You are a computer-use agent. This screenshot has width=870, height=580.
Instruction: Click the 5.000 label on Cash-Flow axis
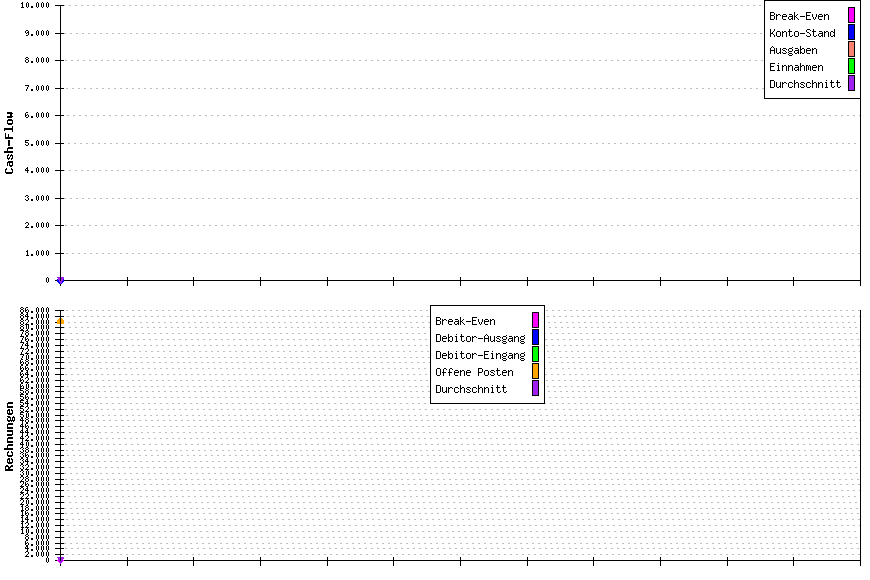[x=38, y=143]
